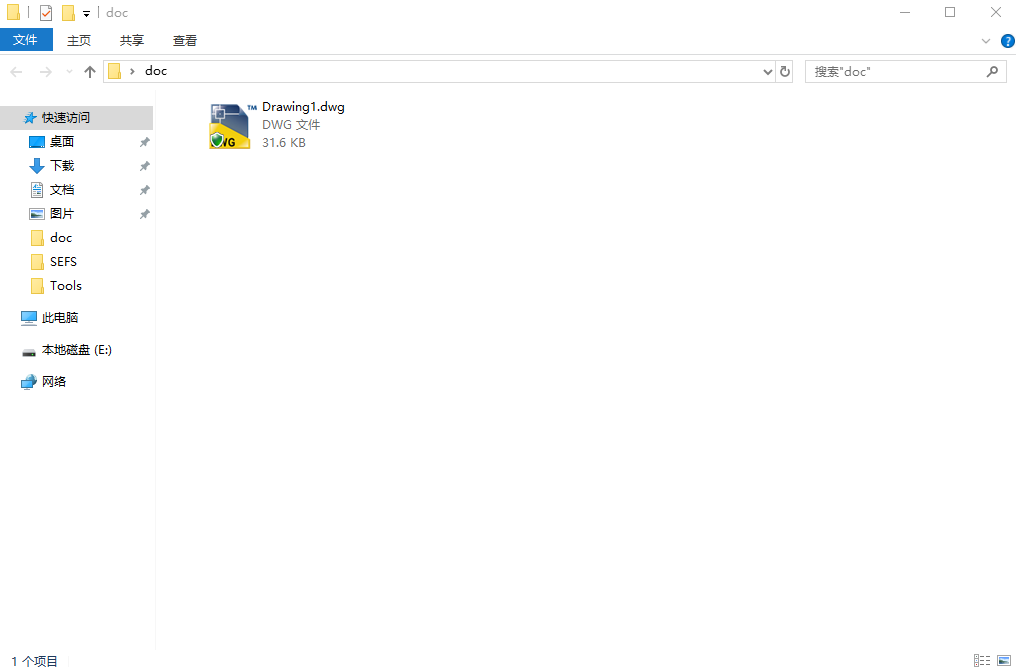Screen dimensions: 1016x671
Task: Minimize the doc window
Action: 905,12
